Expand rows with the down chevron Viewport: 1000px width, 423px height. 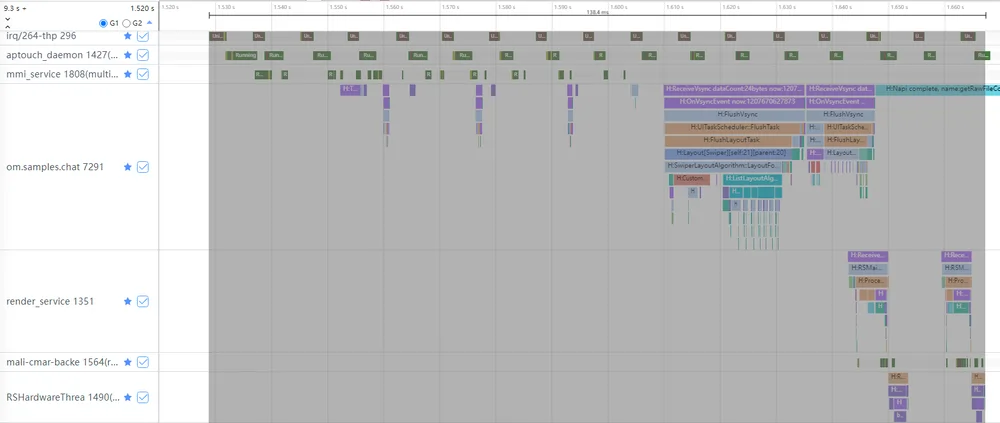pyautogui.click(x=8, y=19)
